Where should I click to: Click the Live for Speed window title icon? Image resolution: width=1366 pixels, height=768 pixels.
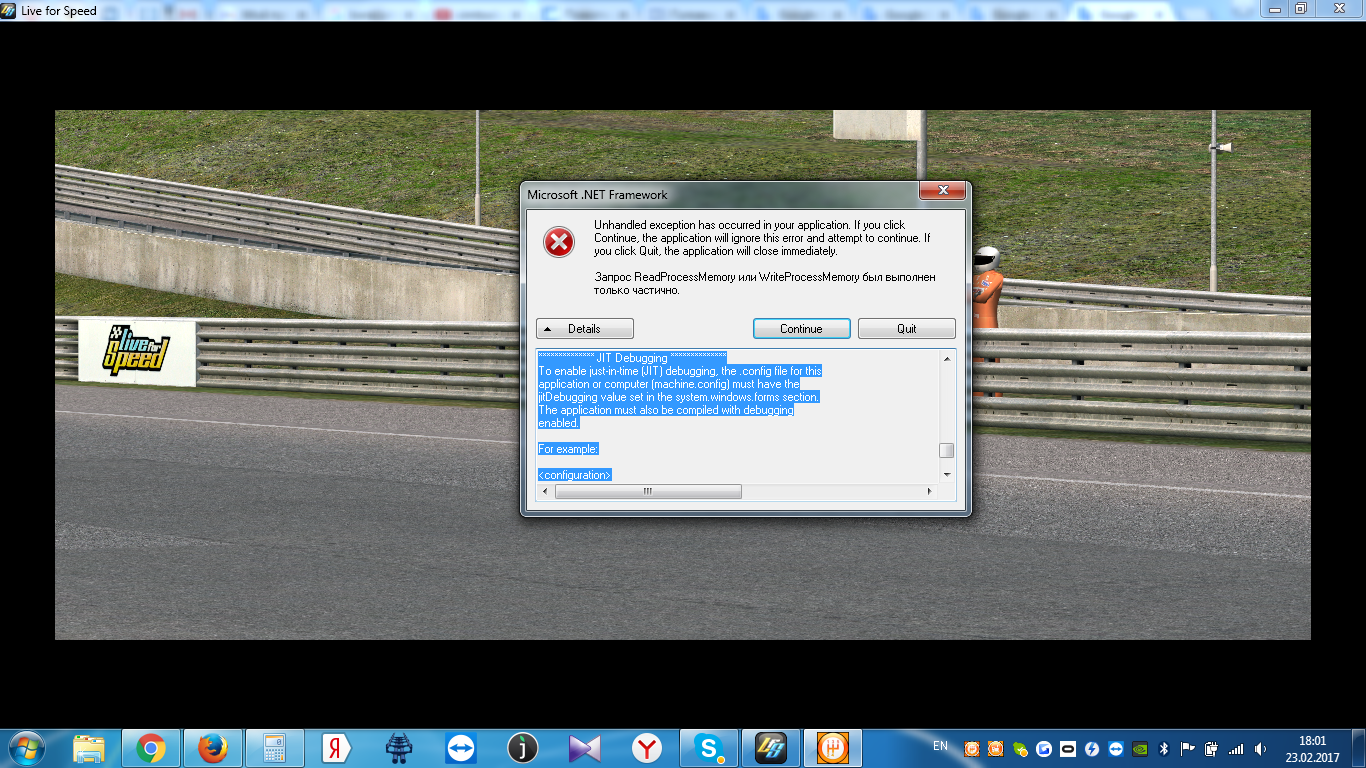tap(9, 10)
